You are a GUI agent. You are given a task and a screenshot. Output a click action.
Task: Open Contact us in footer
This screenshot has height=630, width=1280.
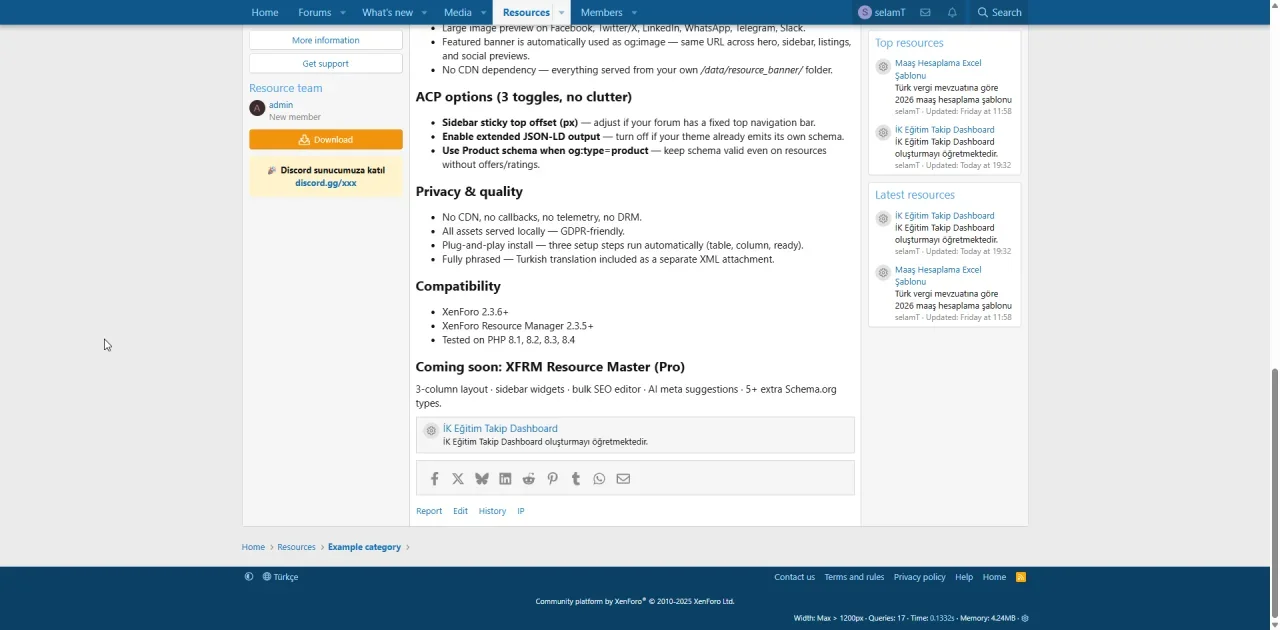pos(794,577)
